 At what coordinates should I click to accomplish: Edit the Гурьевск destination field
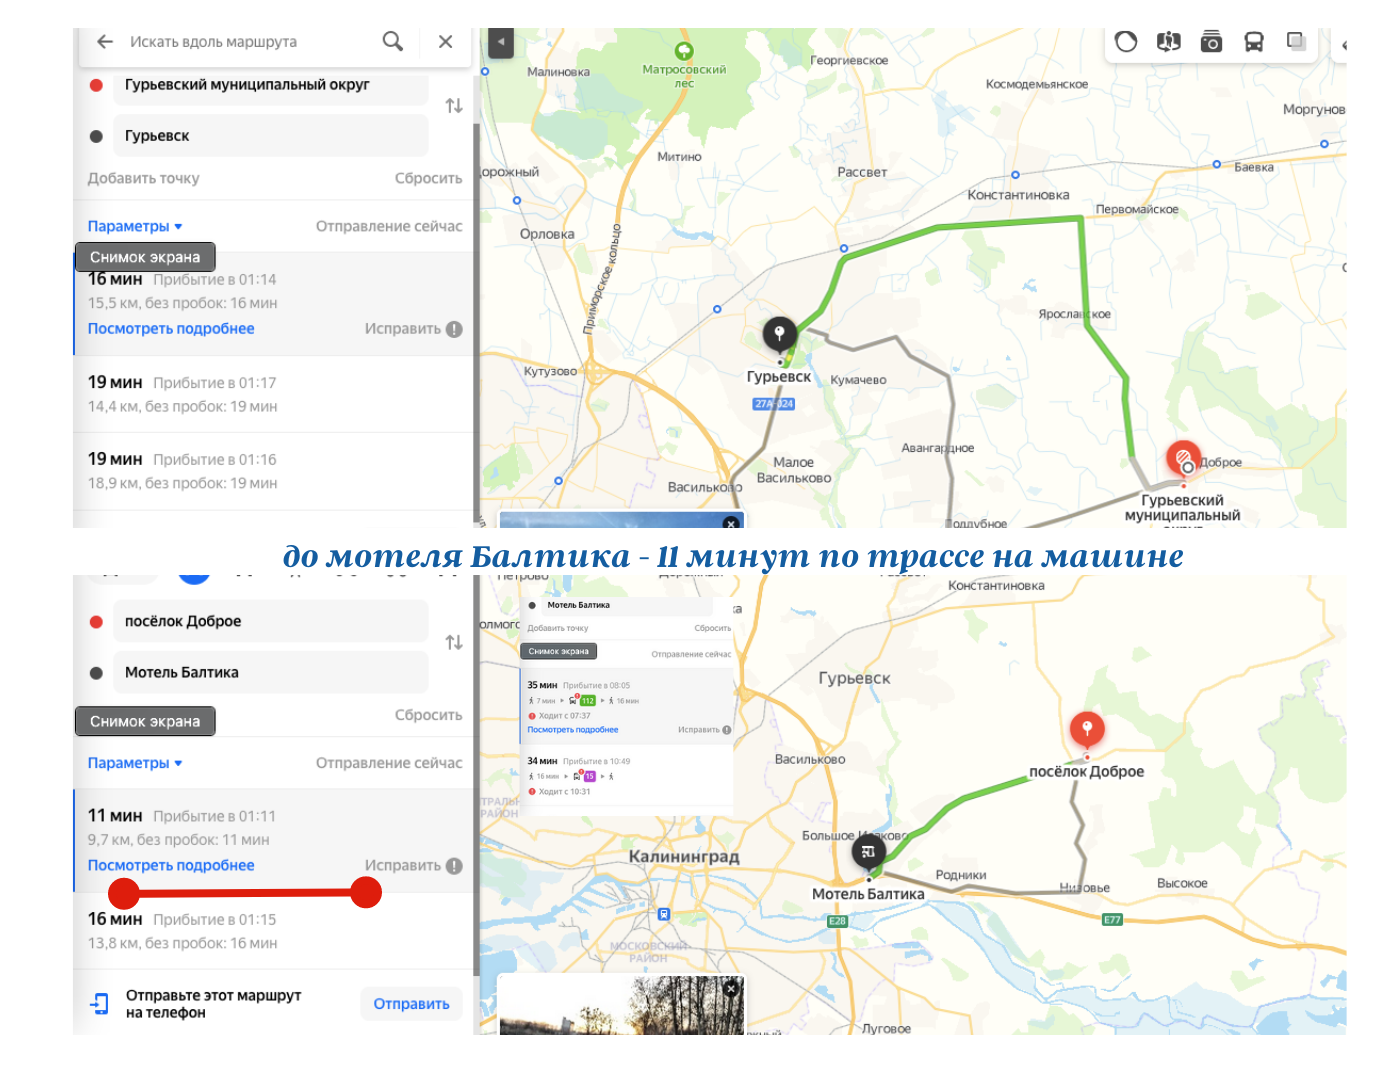270,136
